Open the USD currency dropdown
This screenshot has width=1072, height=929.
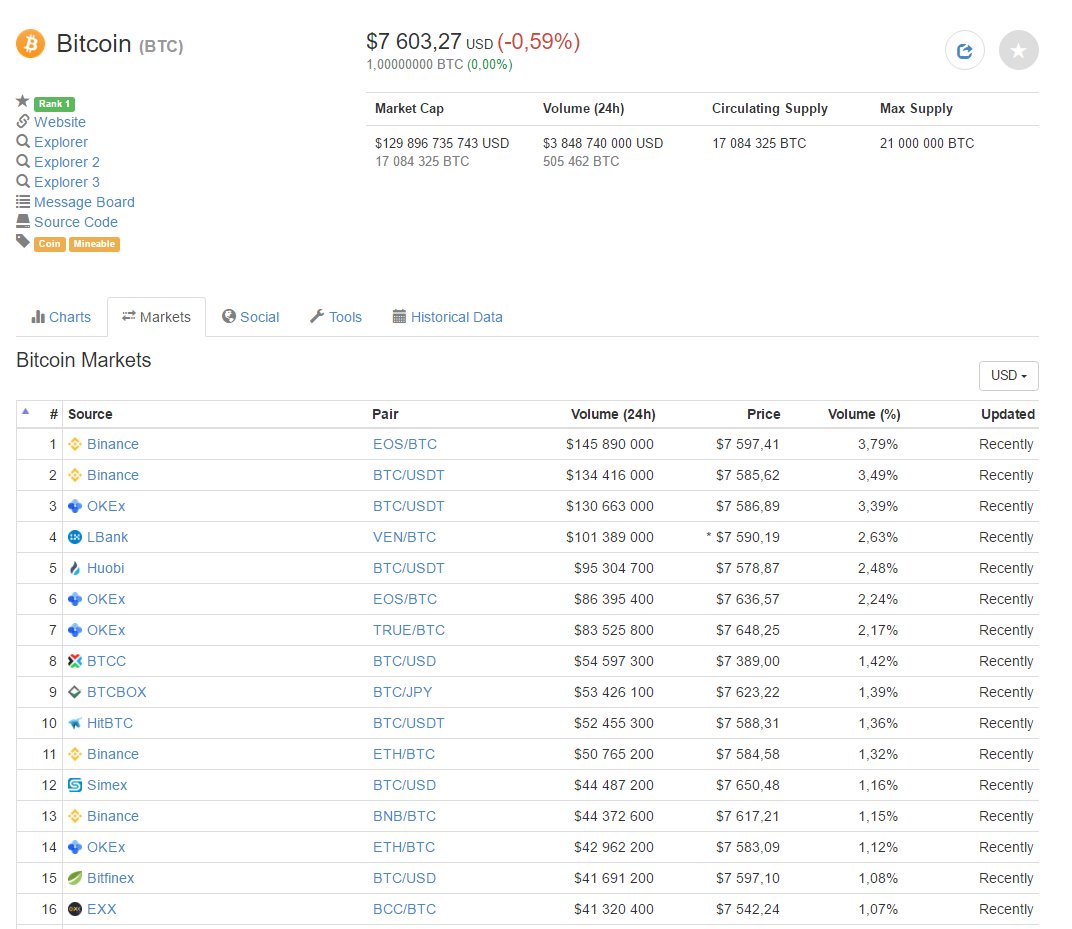[x=1008, y=376]
